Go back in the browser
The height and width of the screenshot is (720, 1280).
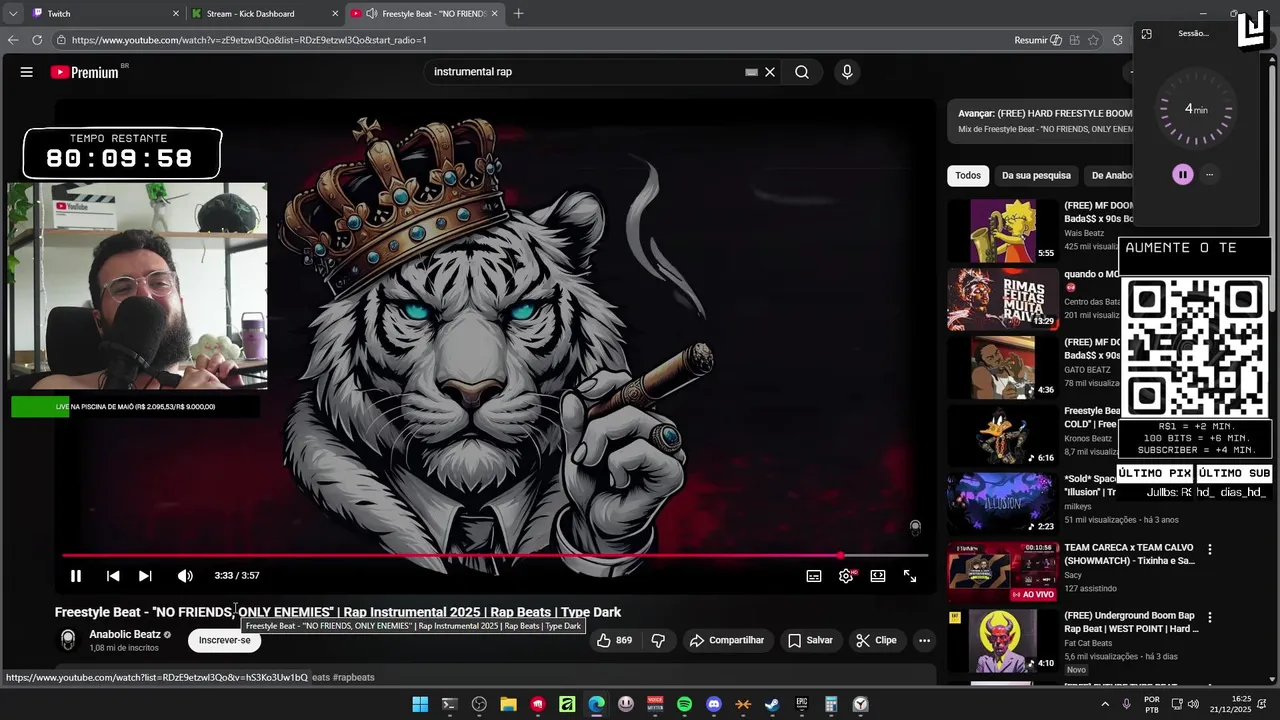tap(13, 40)
